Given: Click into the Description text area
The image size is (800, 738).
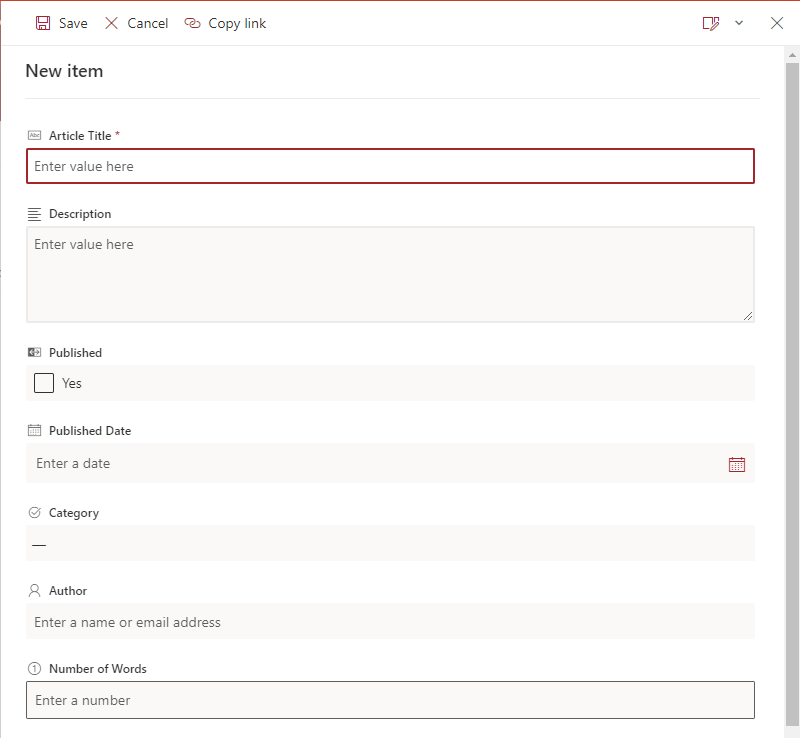Looking at the screenshot, I should [390, 275].
